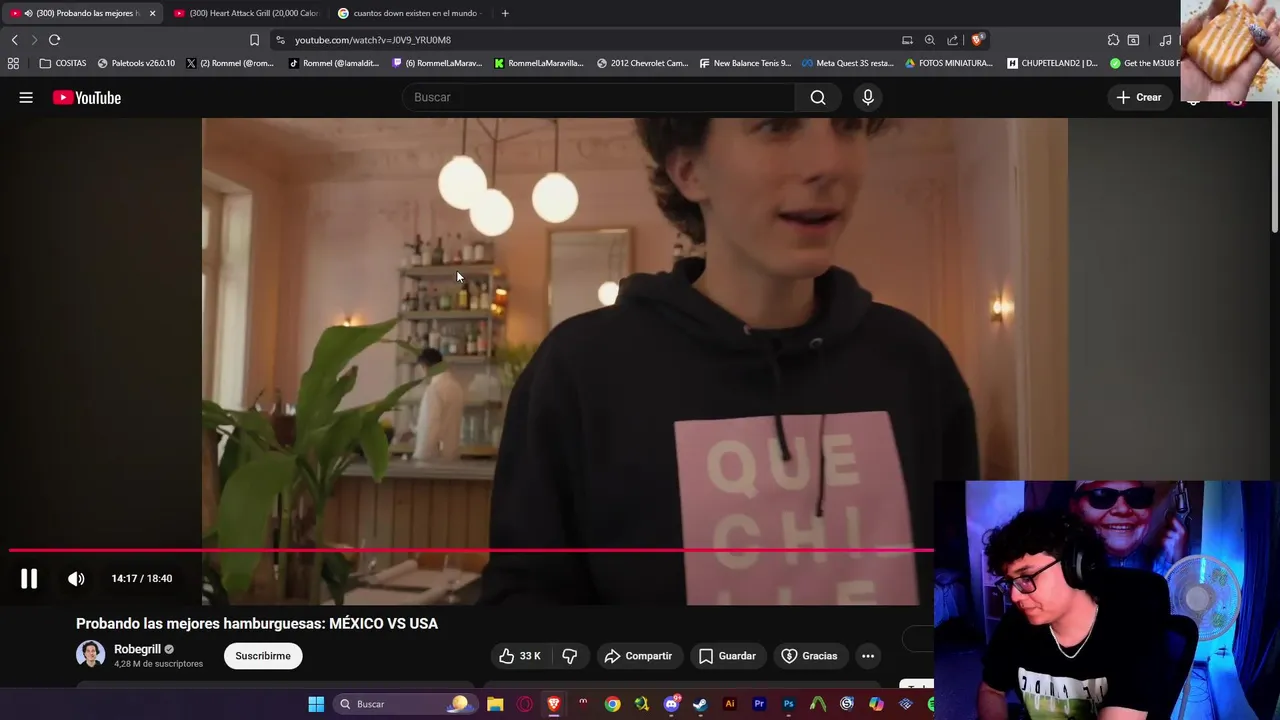Open Copilot from taskbar
The width and height of the screenshot is (1280, 720).
click(x=876, y=704)
